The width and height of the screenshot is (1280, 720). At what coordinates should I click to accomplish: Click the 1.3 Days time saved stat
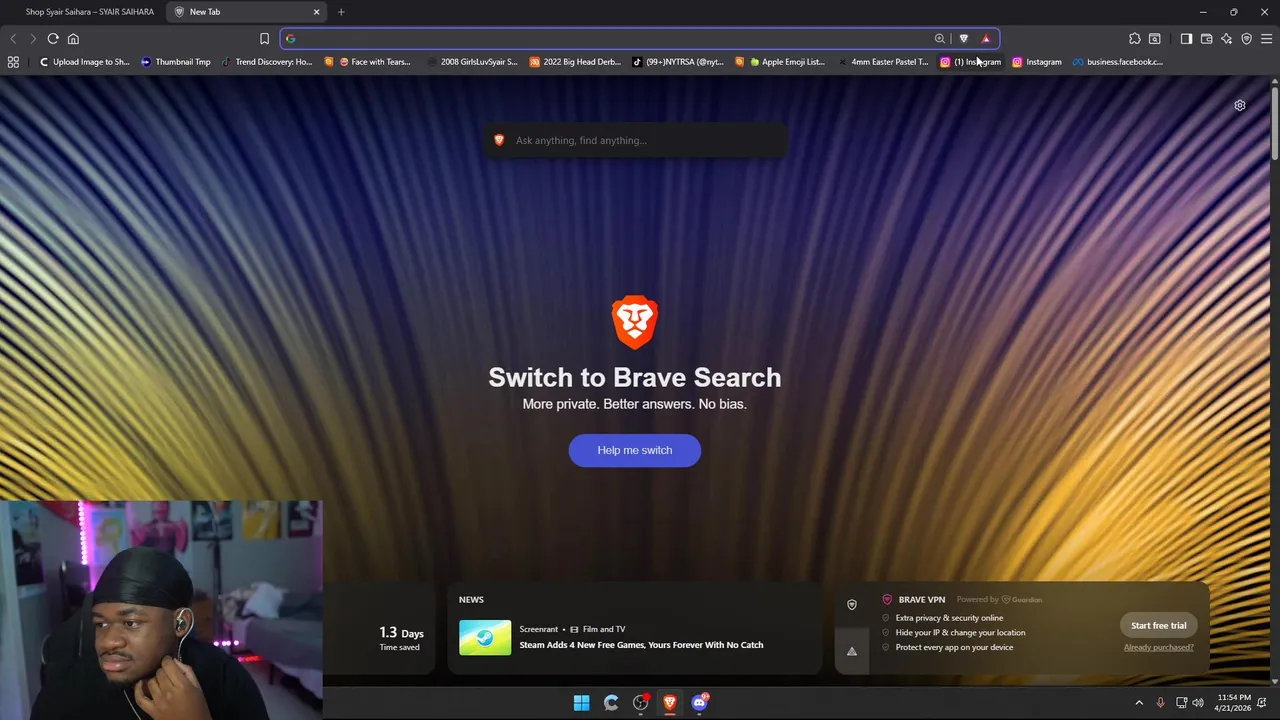400,638
